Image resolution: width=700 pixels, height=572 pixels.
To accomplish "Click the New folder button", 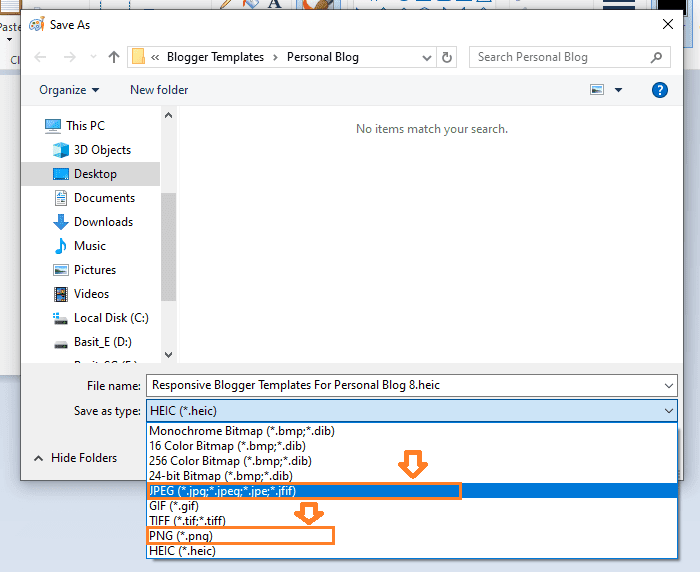I will (x=159, y=90).
